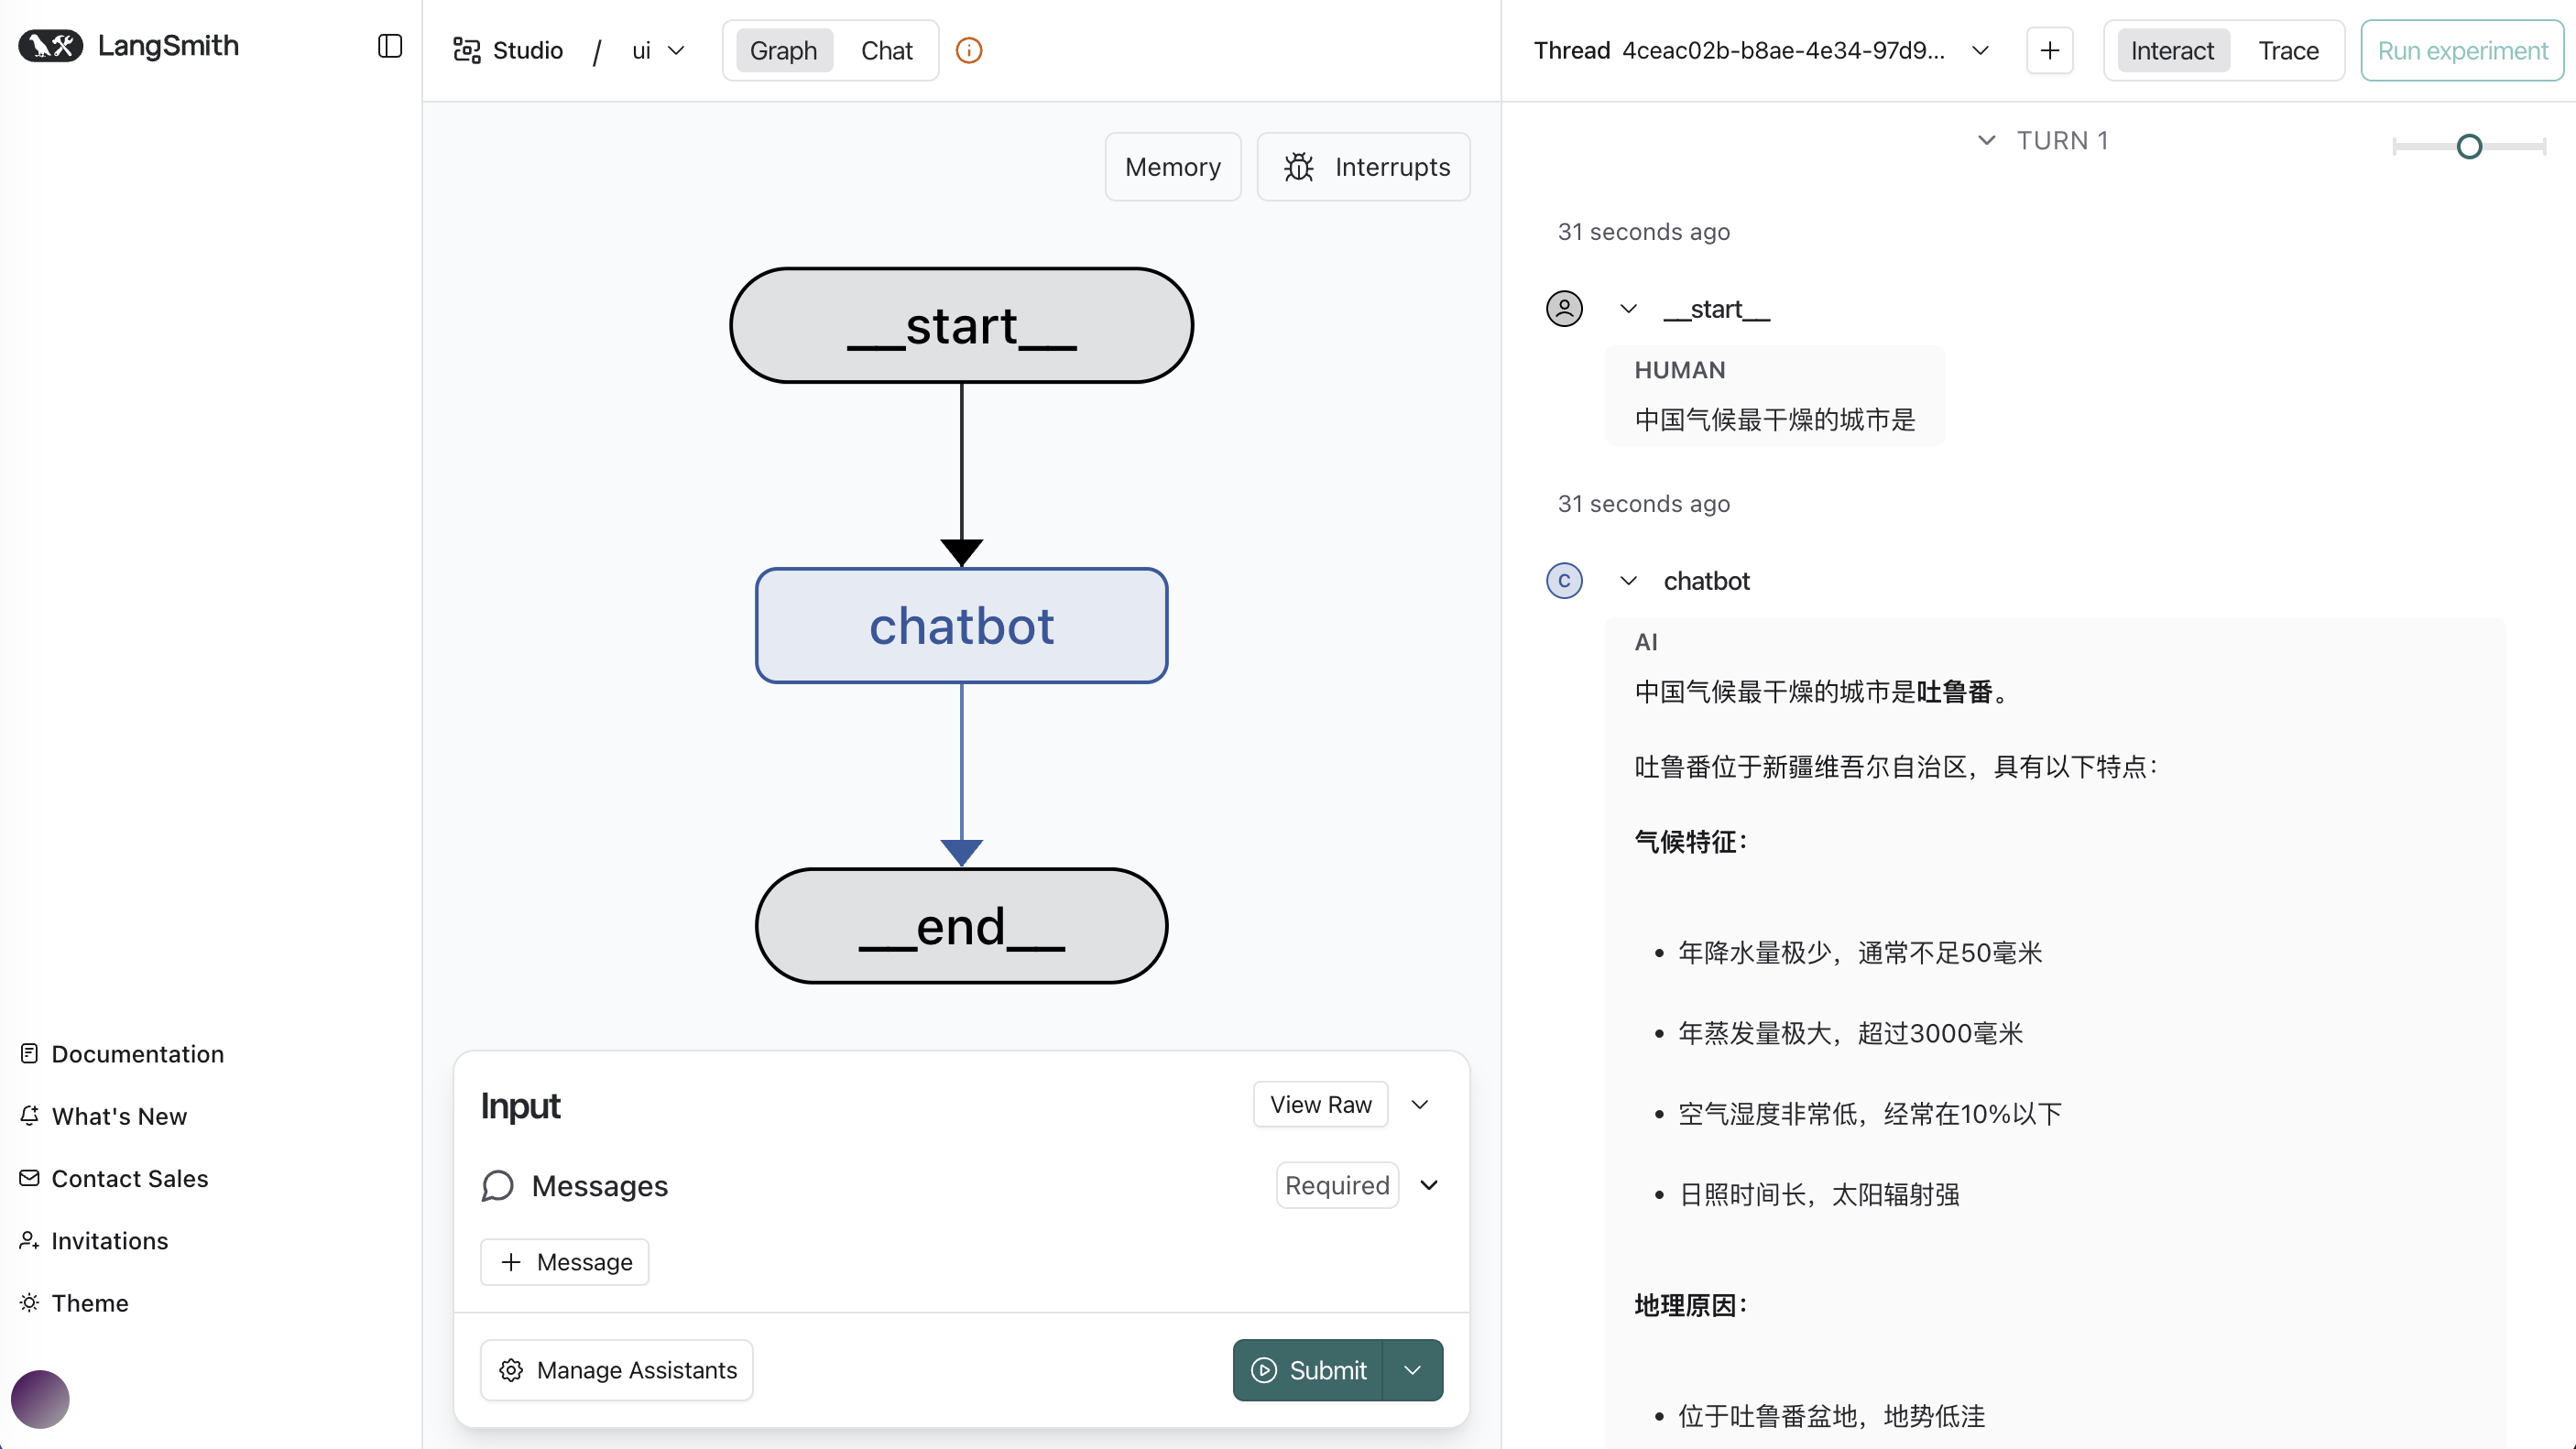Open the Documentation link
2576x1449 pixels.
137,1053
